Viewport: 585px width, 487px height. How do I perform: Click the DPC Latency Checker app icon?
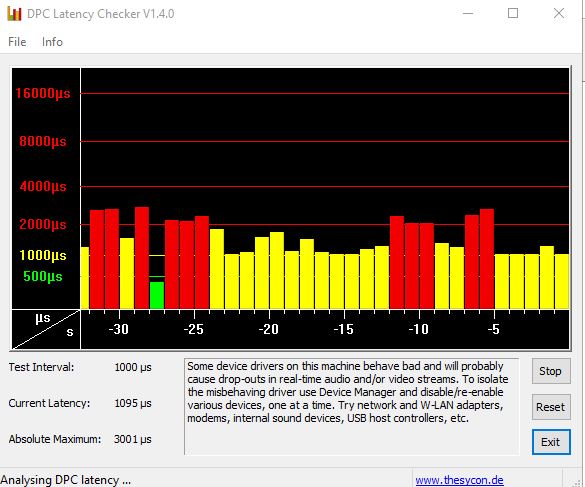(x=14, y=14)
